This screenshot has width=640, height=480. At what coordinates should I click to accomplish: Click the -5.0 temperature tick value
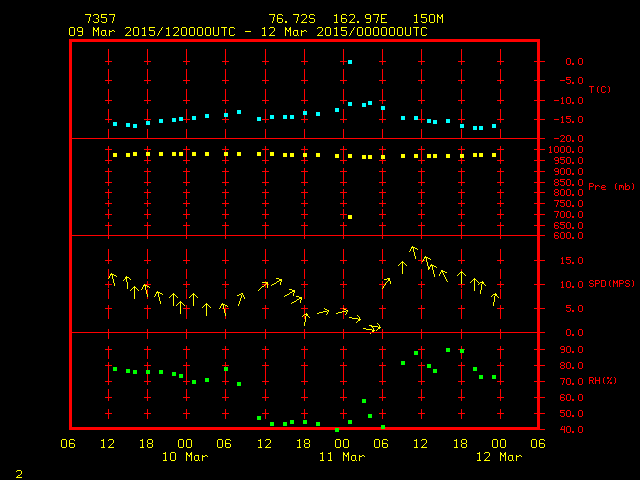pyautogui.click(x=571, y=80)
